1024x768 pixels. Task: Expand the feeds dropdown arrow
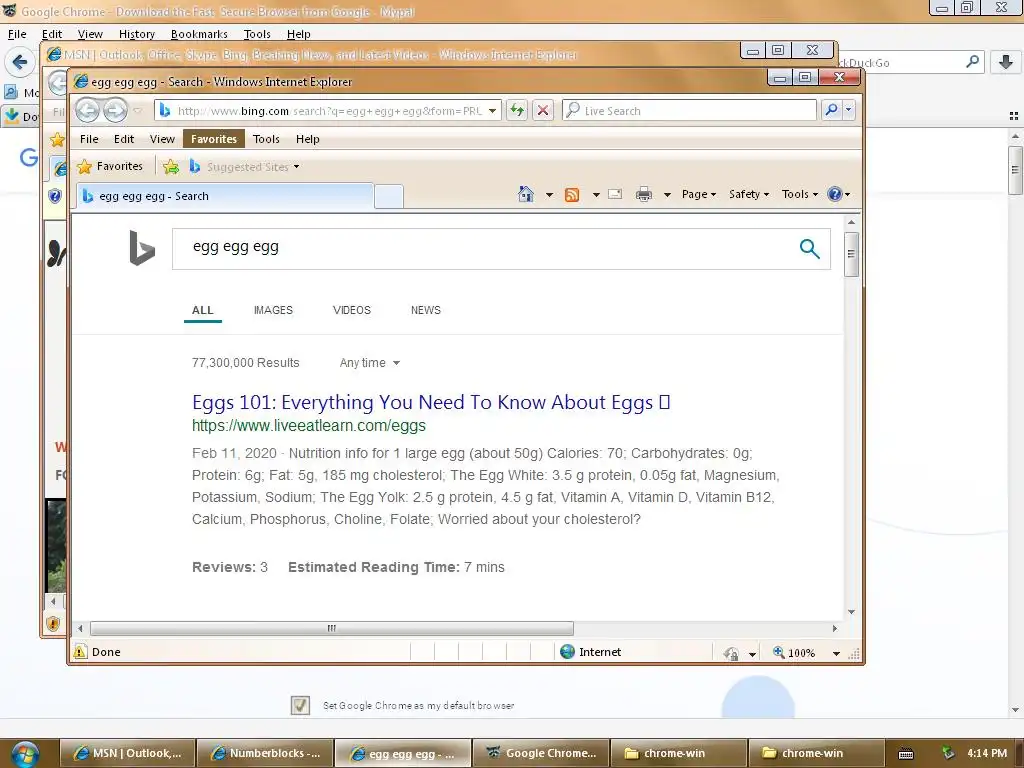pyautogui.click(x=596, y=195)
